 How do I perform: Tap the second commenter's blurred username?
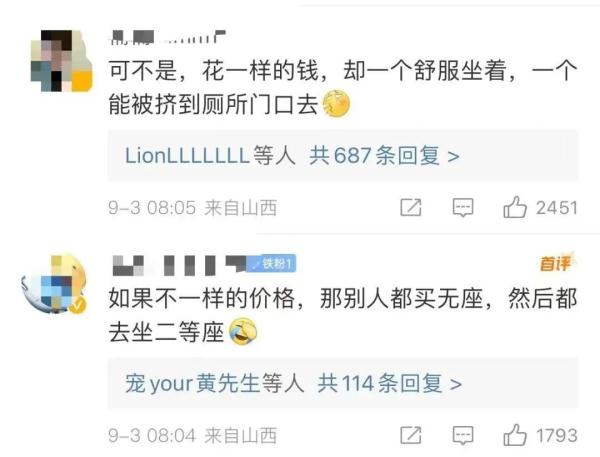click(x=179, y=265)
